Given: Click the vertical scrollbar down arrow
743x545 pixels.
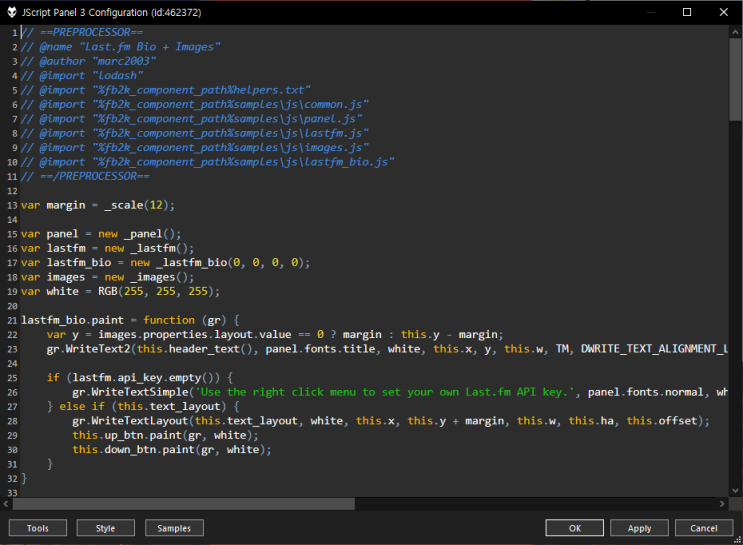Looking at the screenshot, I should [x=735, y=490].
